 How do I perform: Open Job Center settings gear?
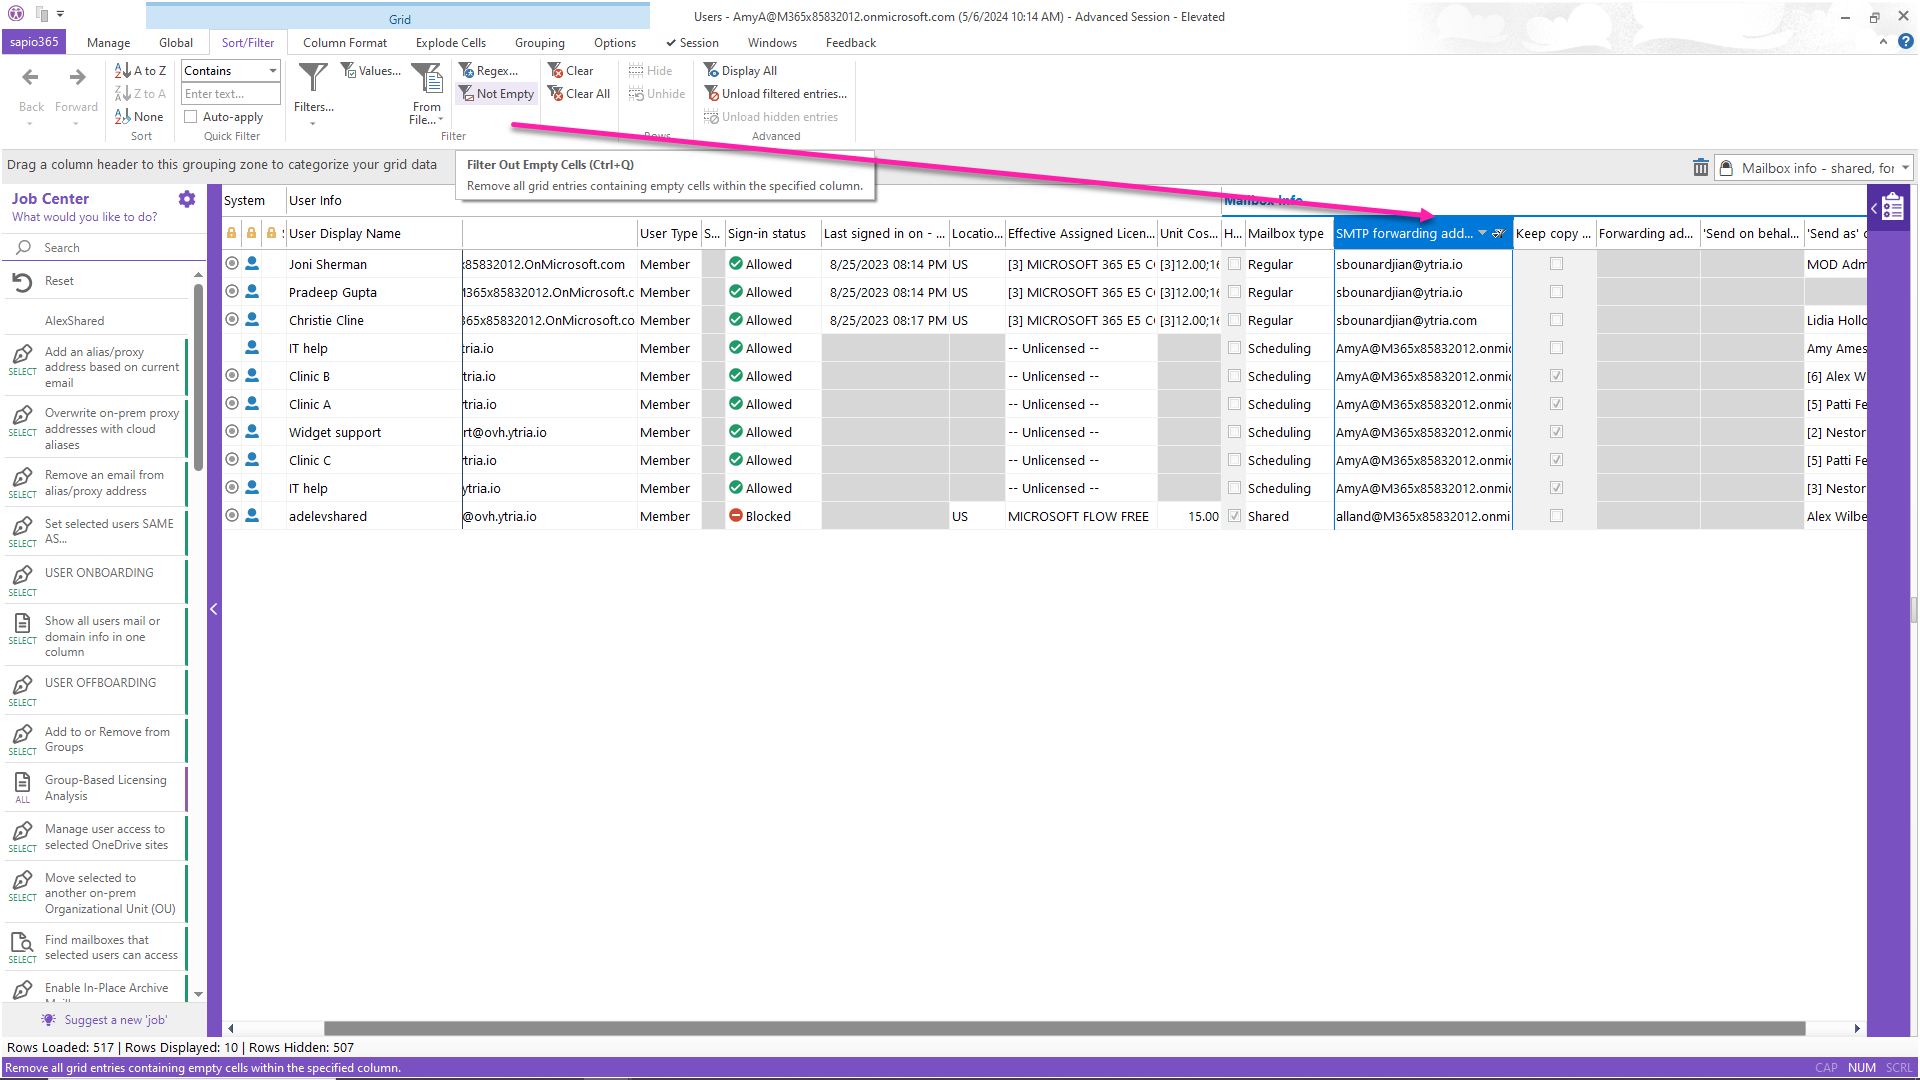coord(187,199)
